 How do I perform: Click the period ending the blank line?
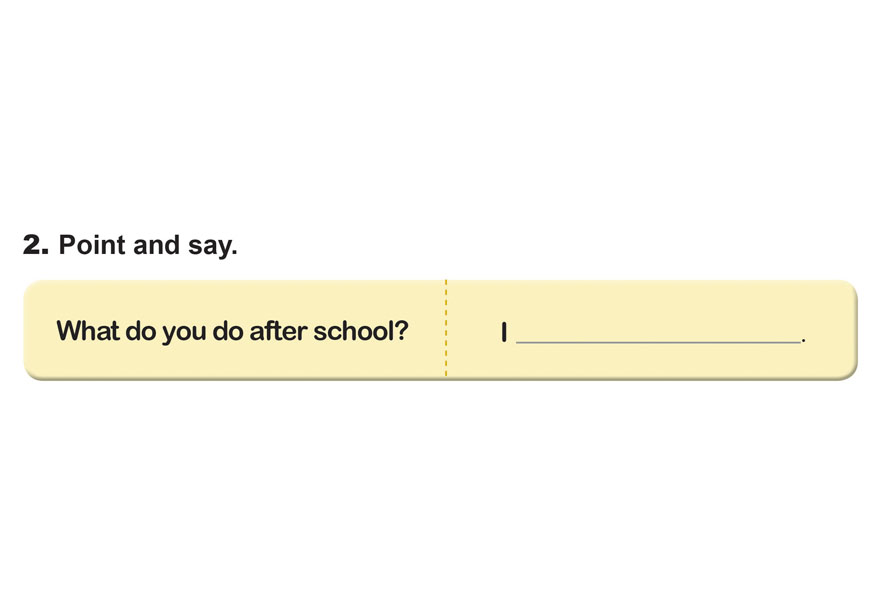click(804, 341)
